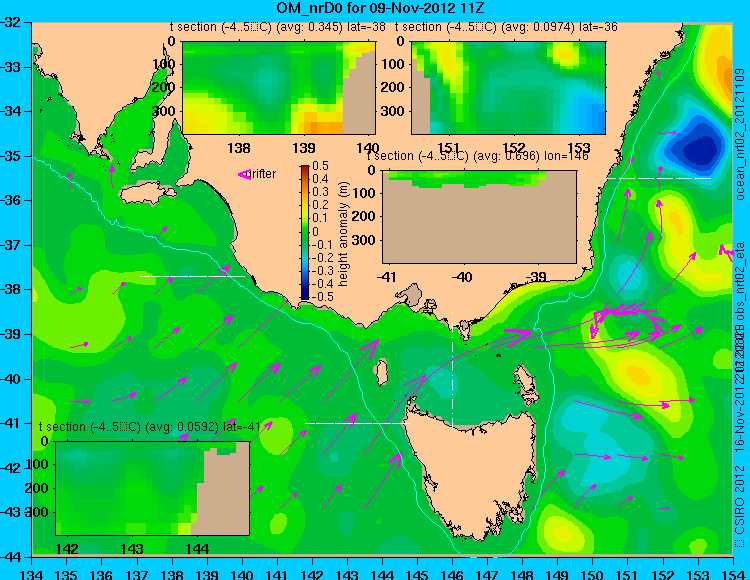The height and width of the screenshot is (580, 750).
Task: Click the white dashed vertical section line at 146E
Action: click(452, 368)
